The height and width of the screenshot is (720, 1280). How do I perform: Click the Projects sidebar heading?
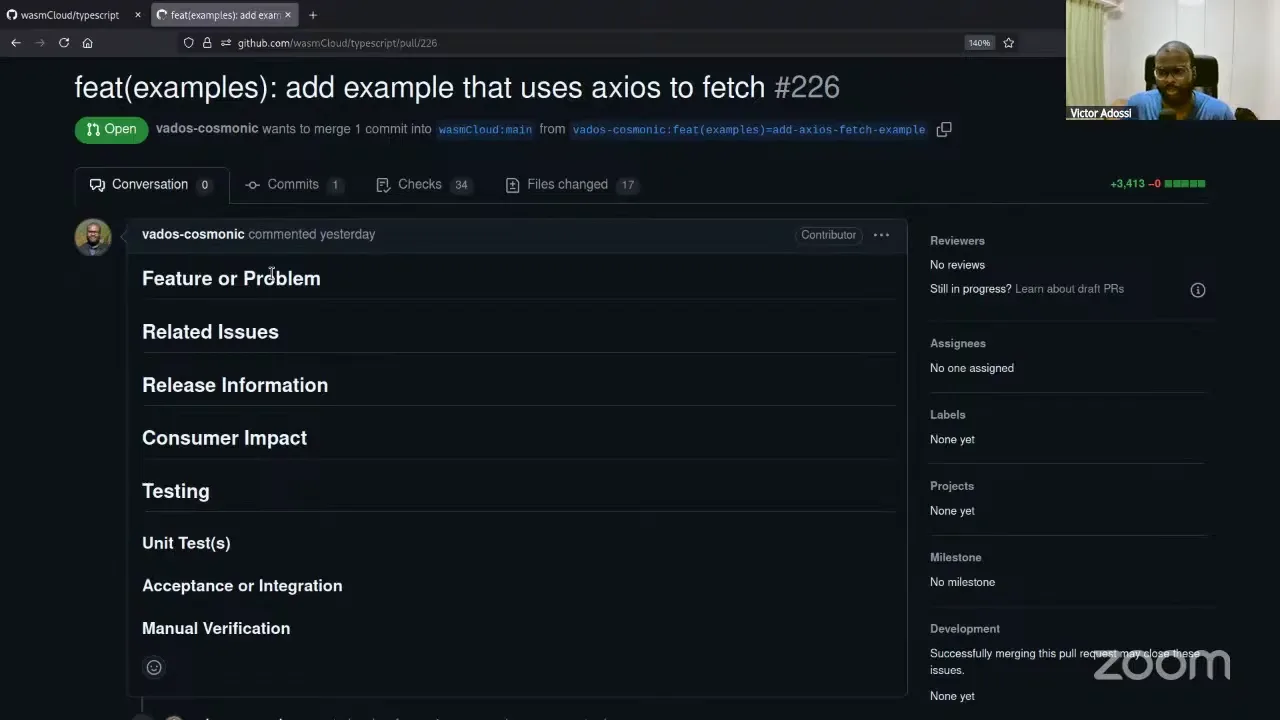click(952, 486)
